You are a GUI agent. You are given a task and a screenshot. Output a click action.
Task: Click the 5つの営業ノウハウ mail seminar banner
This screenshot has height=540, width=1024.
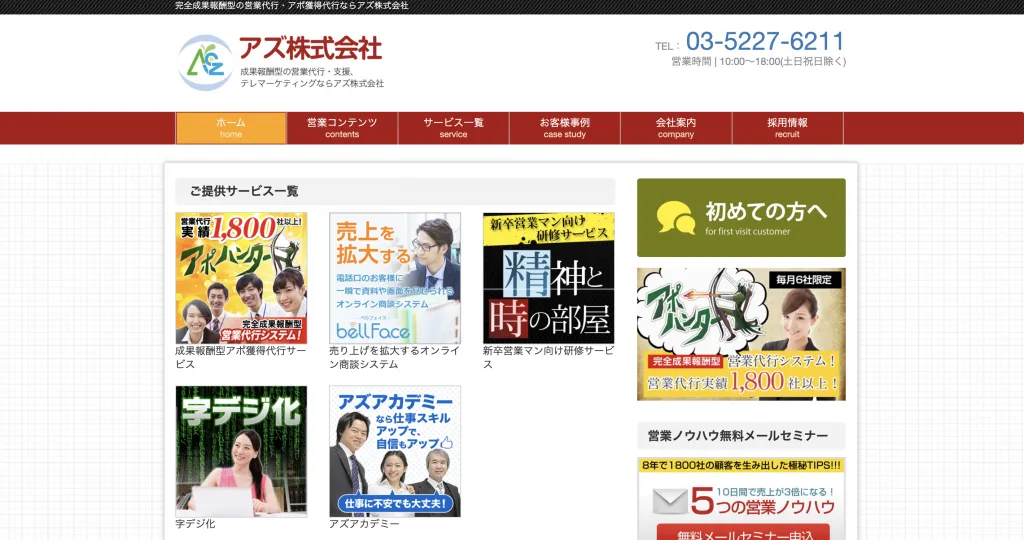tap(741, 499)
